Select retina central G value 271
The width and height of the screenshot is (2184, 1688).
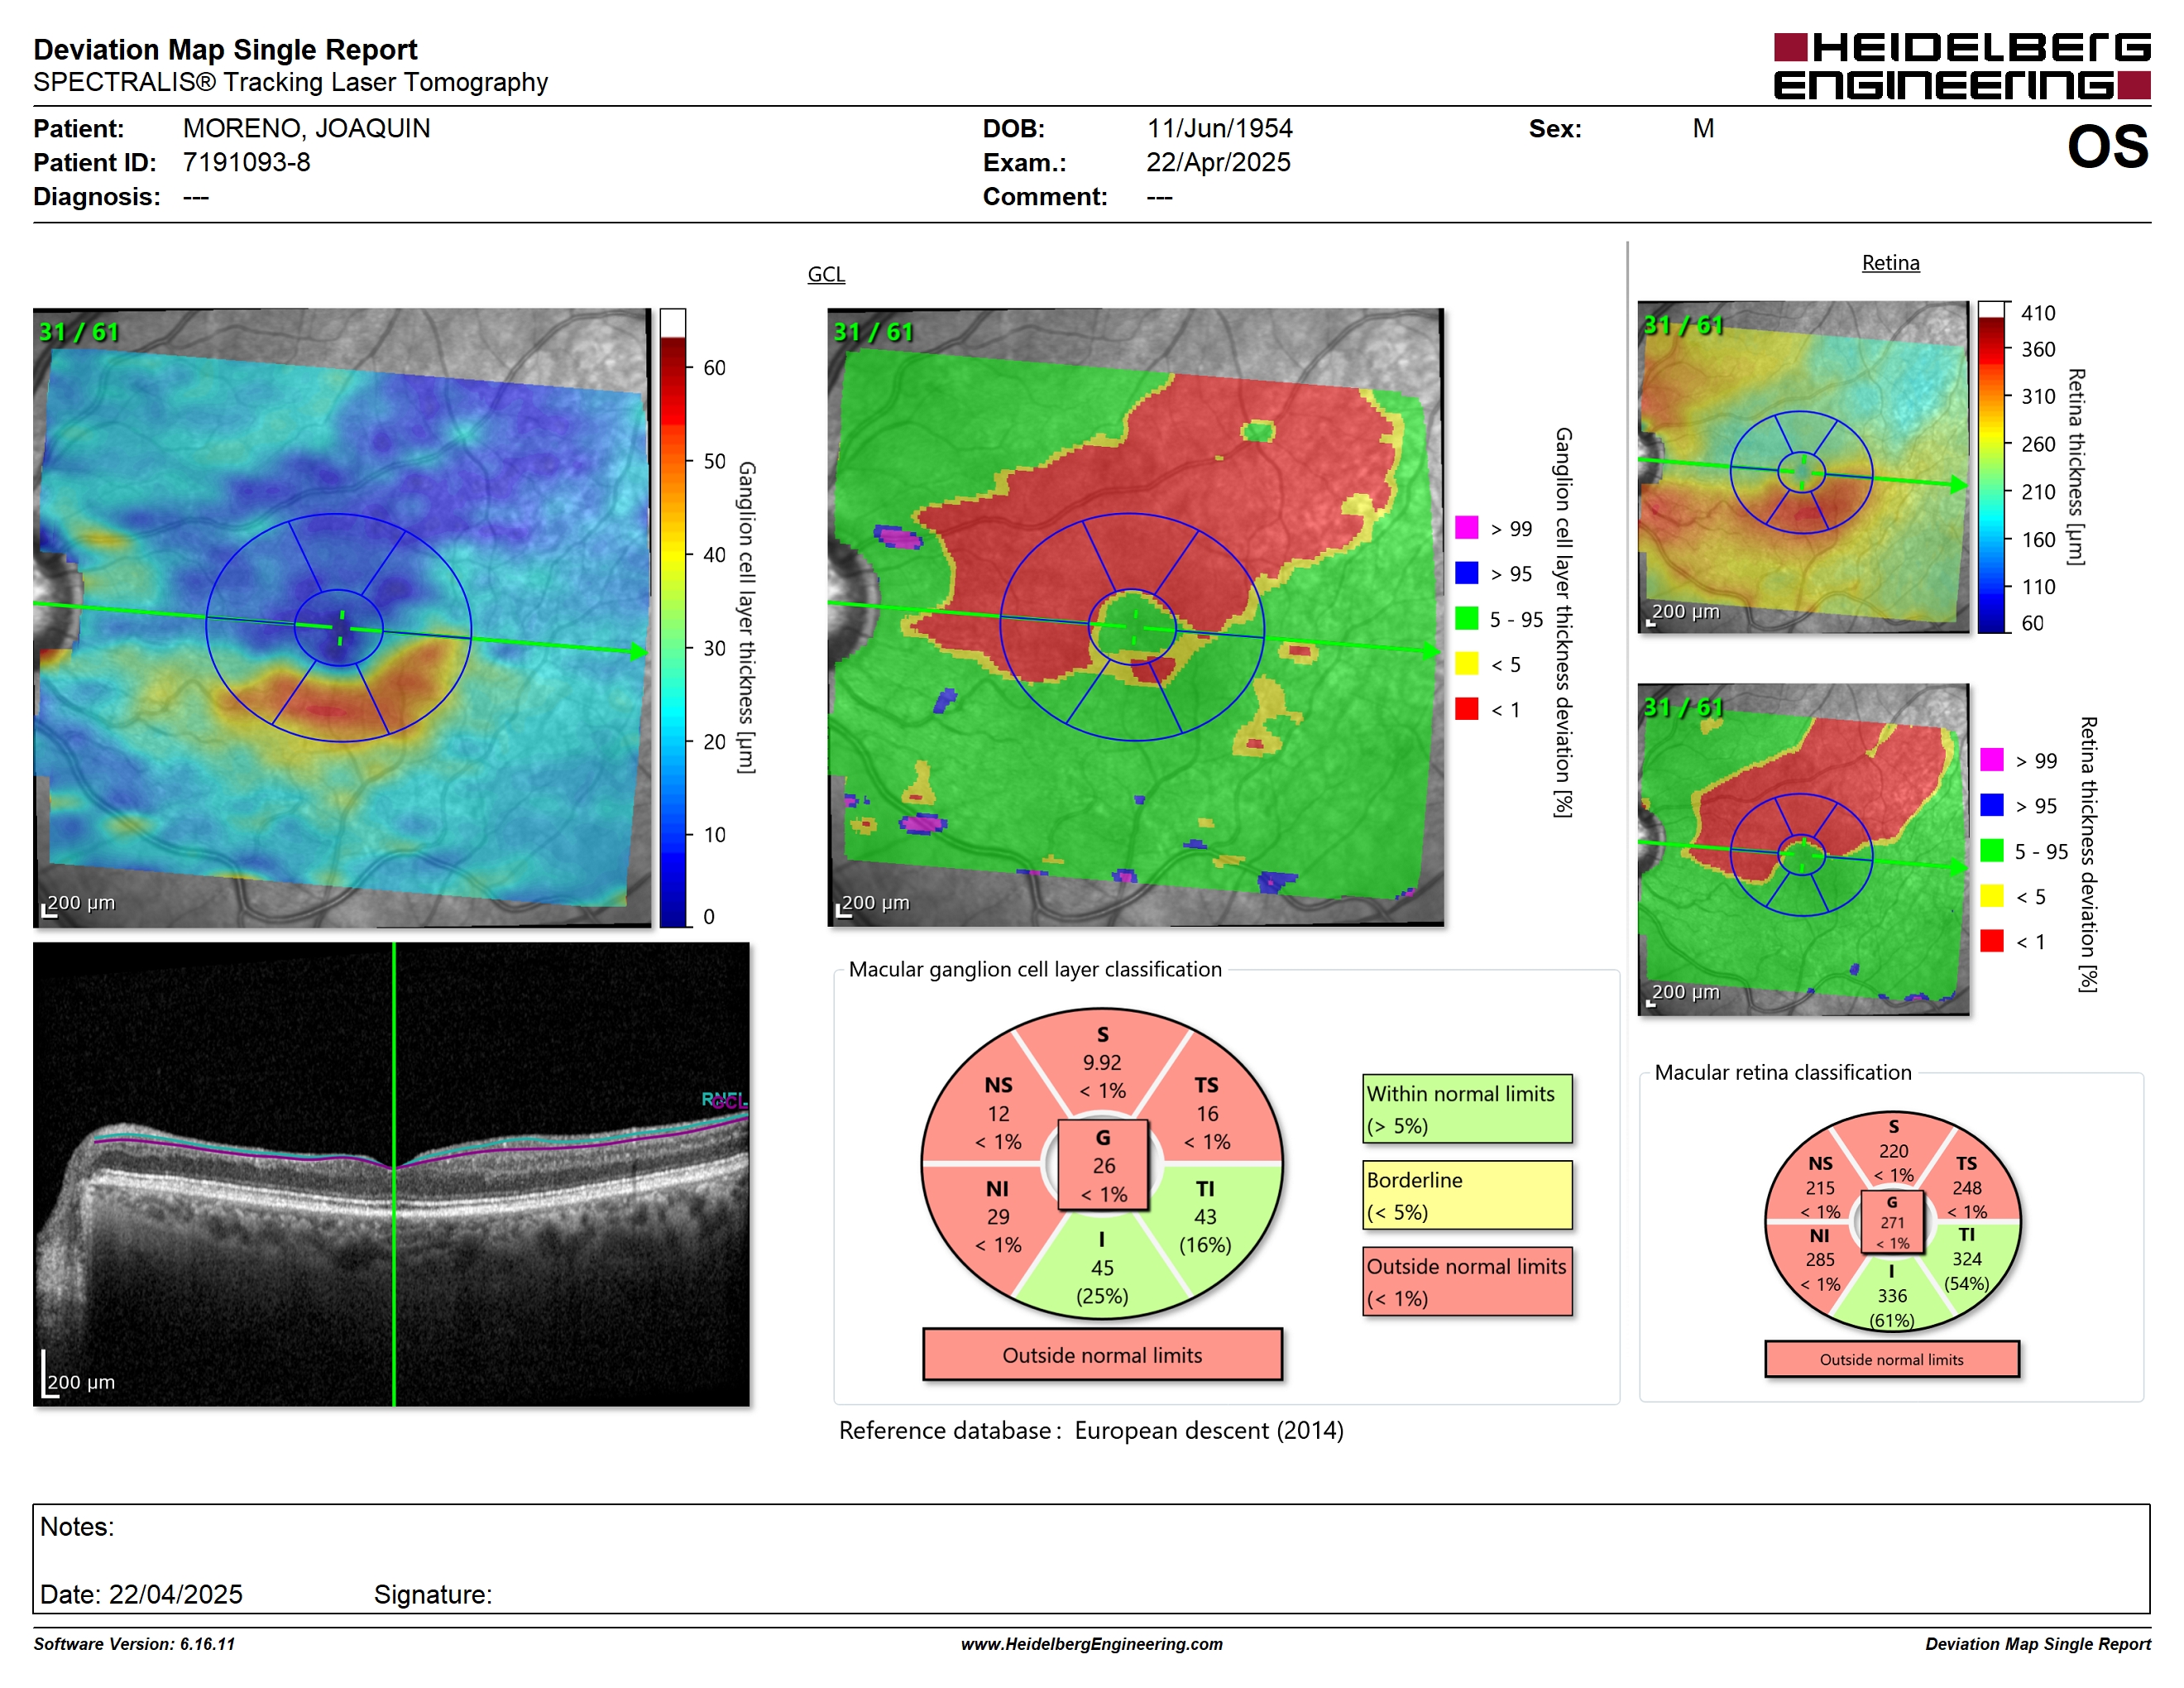tap(1892, 1223)
